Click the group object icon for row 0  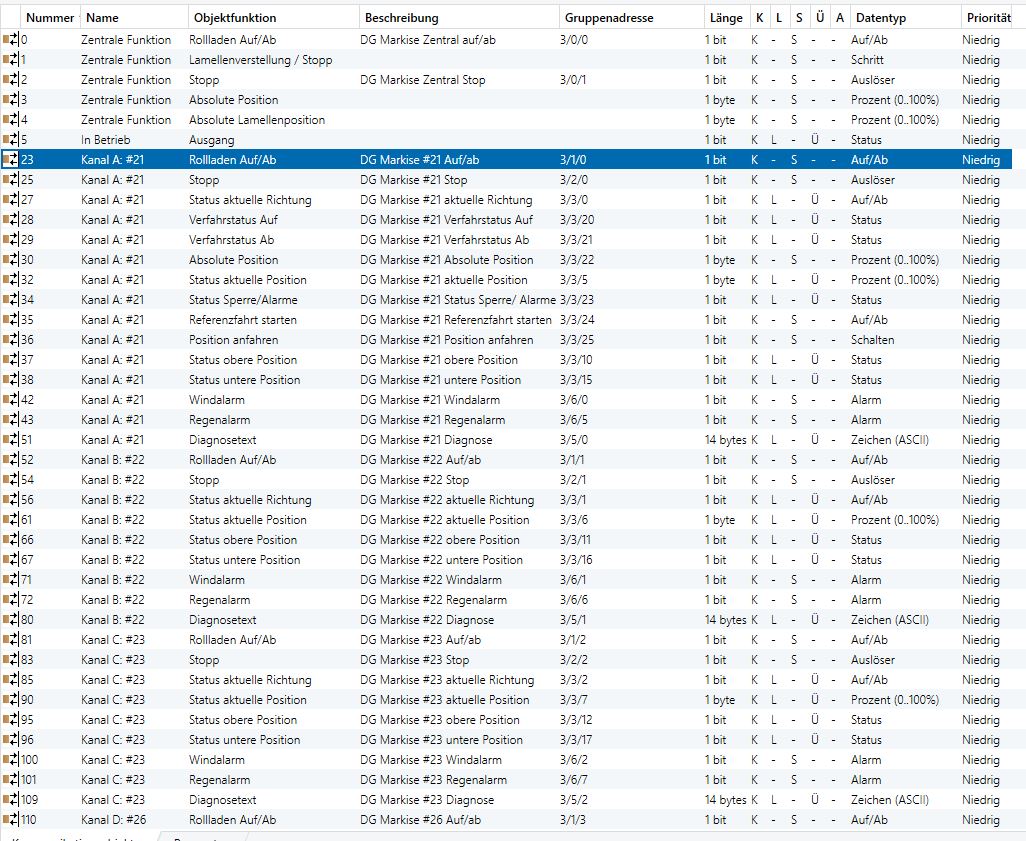click(x=11, y=40)
